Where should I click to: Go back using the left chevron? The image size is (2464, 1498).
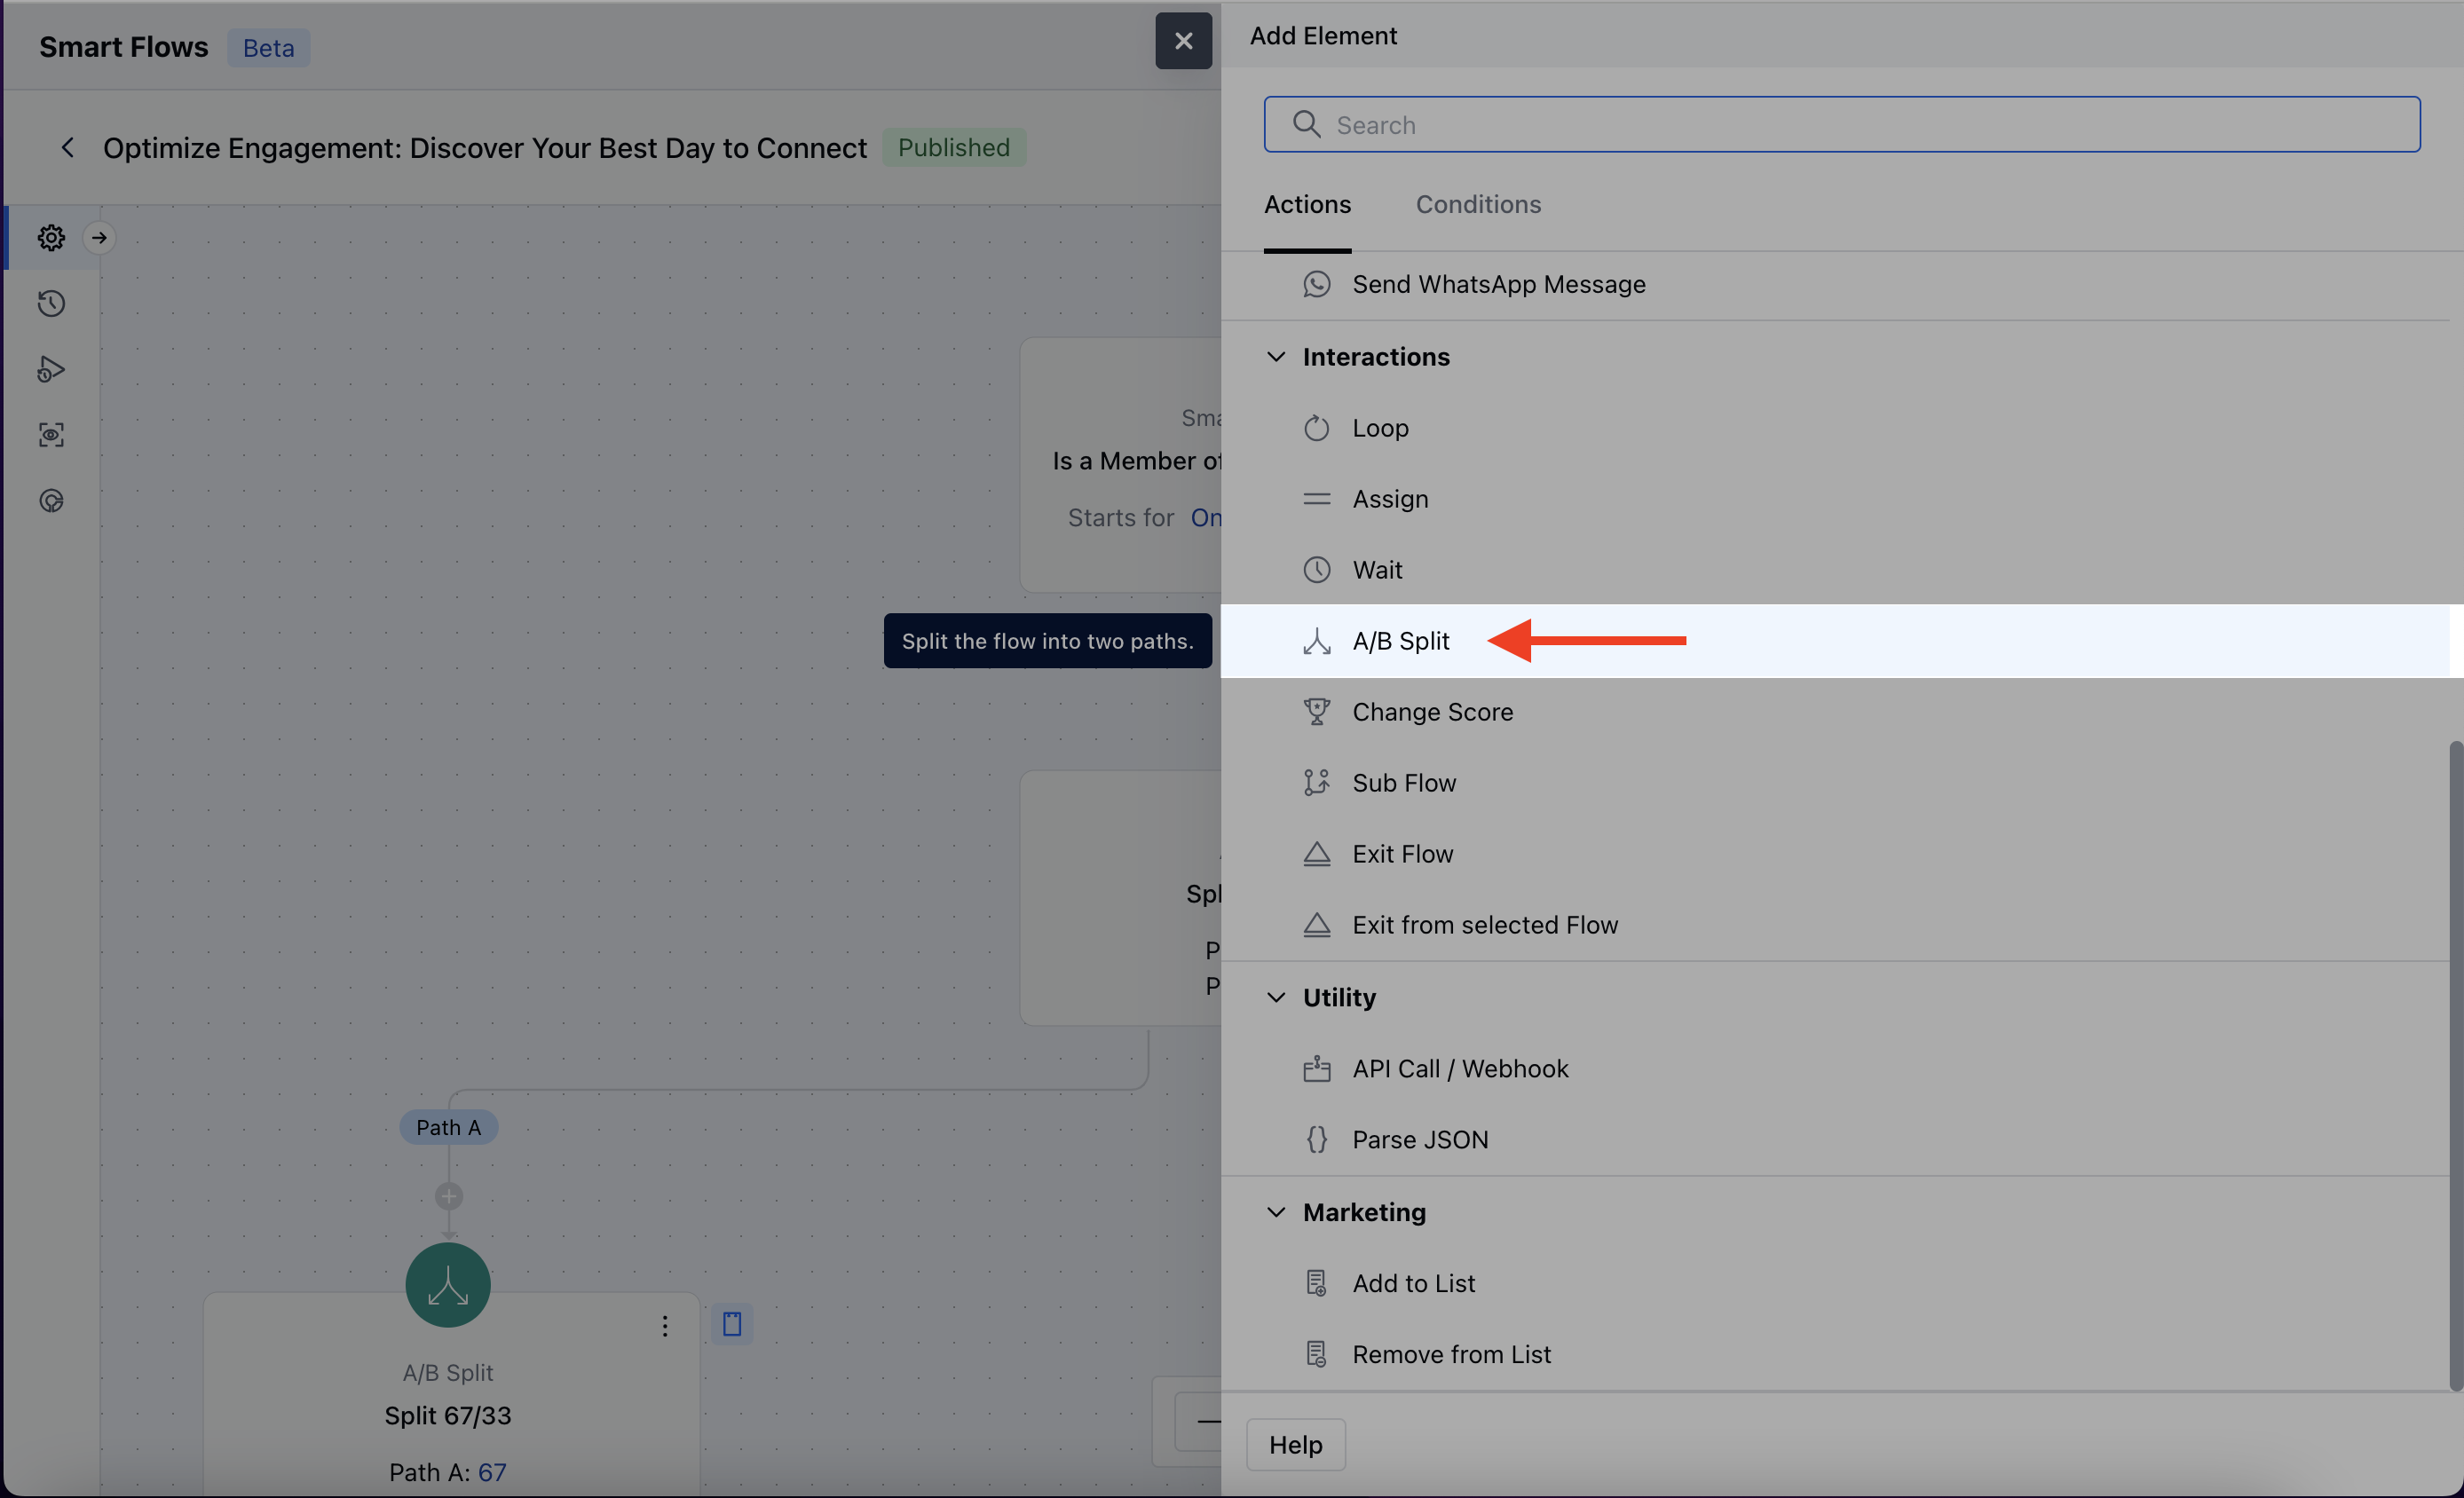[x=67, y=148]
